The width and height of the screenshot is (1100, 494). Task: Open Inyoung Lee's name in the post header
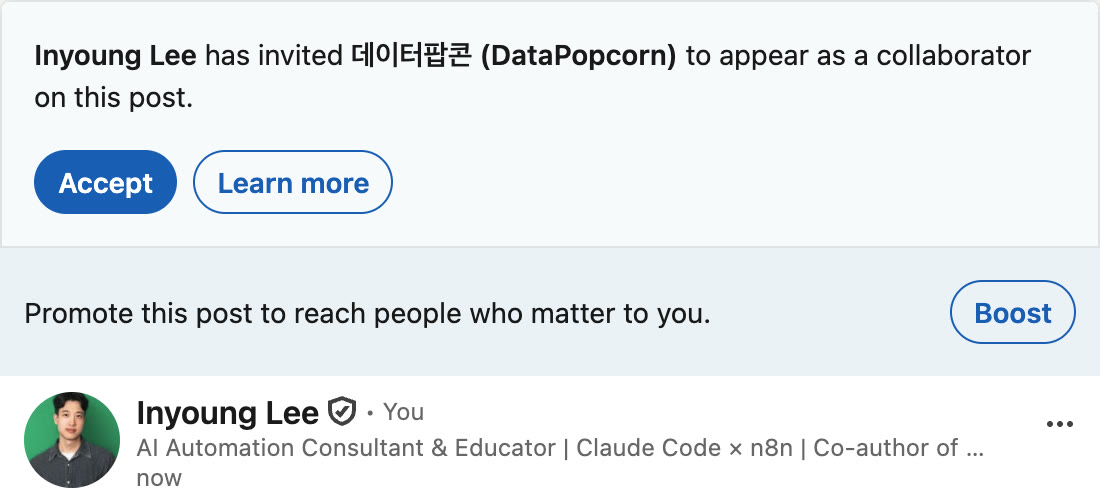(228, 413)
